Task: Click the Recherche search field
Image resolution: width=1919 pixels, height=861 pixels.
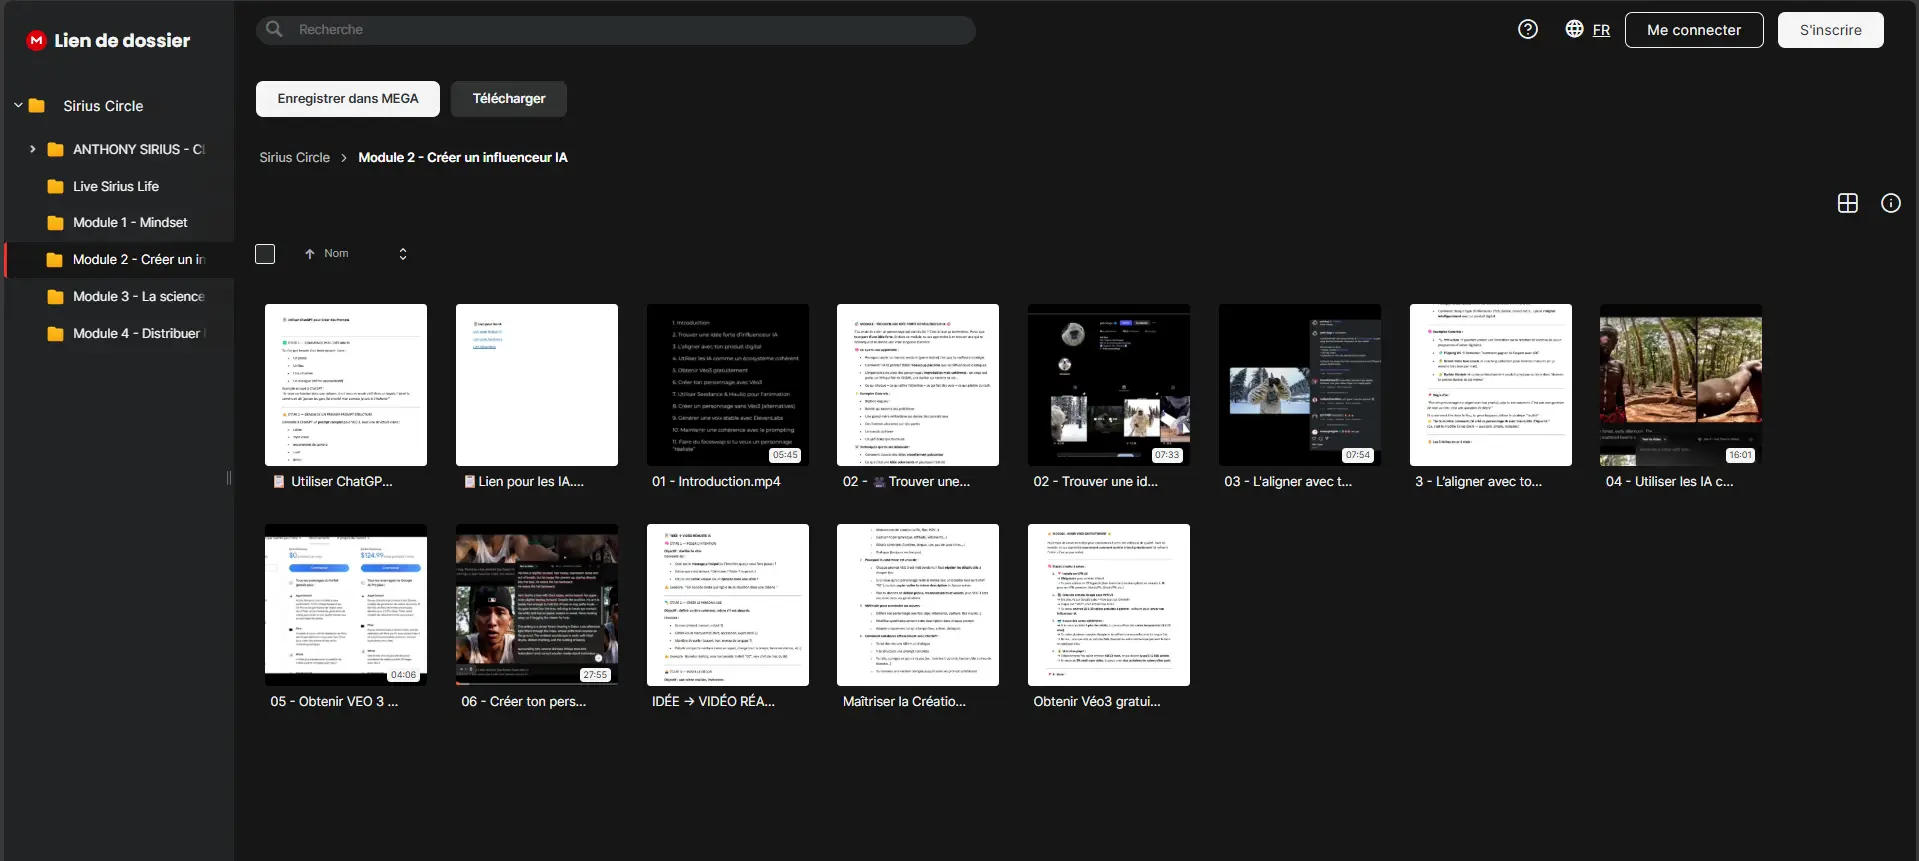Action: (616, 30)
